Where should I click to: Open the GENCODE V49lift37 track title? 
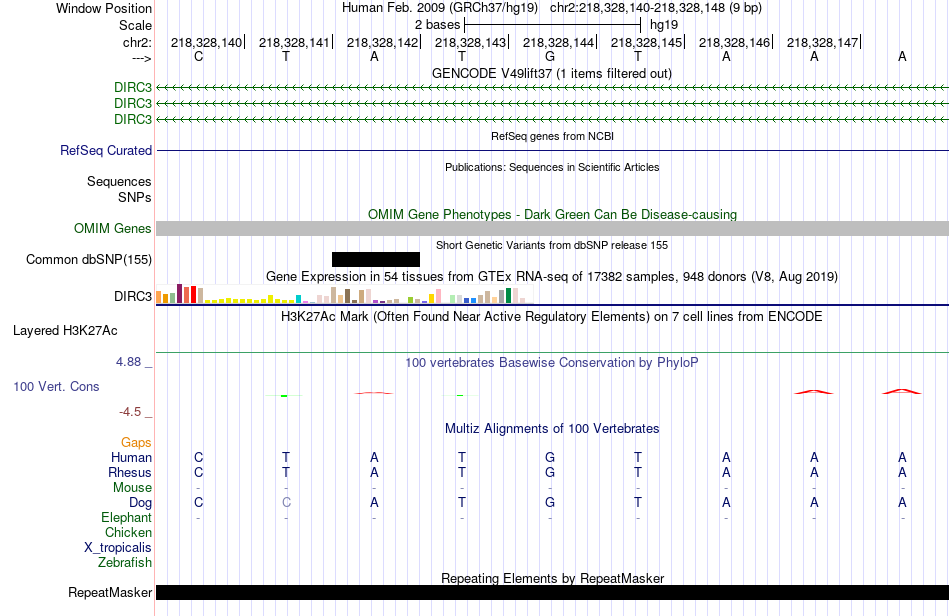[551, 73]
